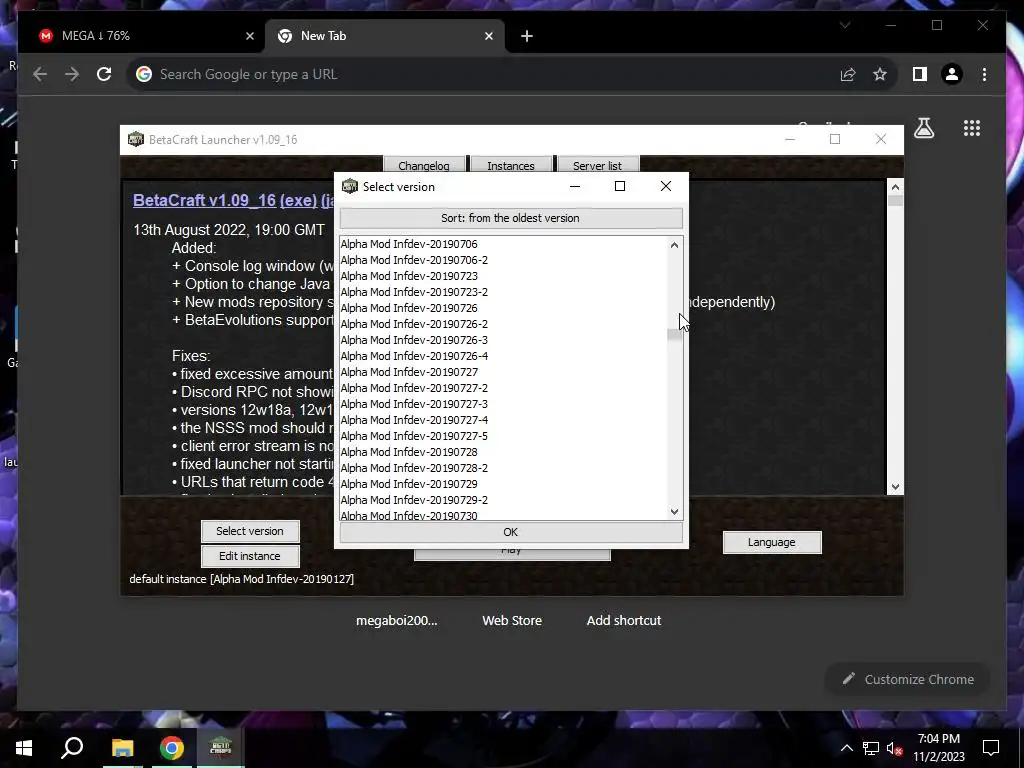Open Google apps grid icon
Viewport: 1024px width, 768px height.
point(972,128)
